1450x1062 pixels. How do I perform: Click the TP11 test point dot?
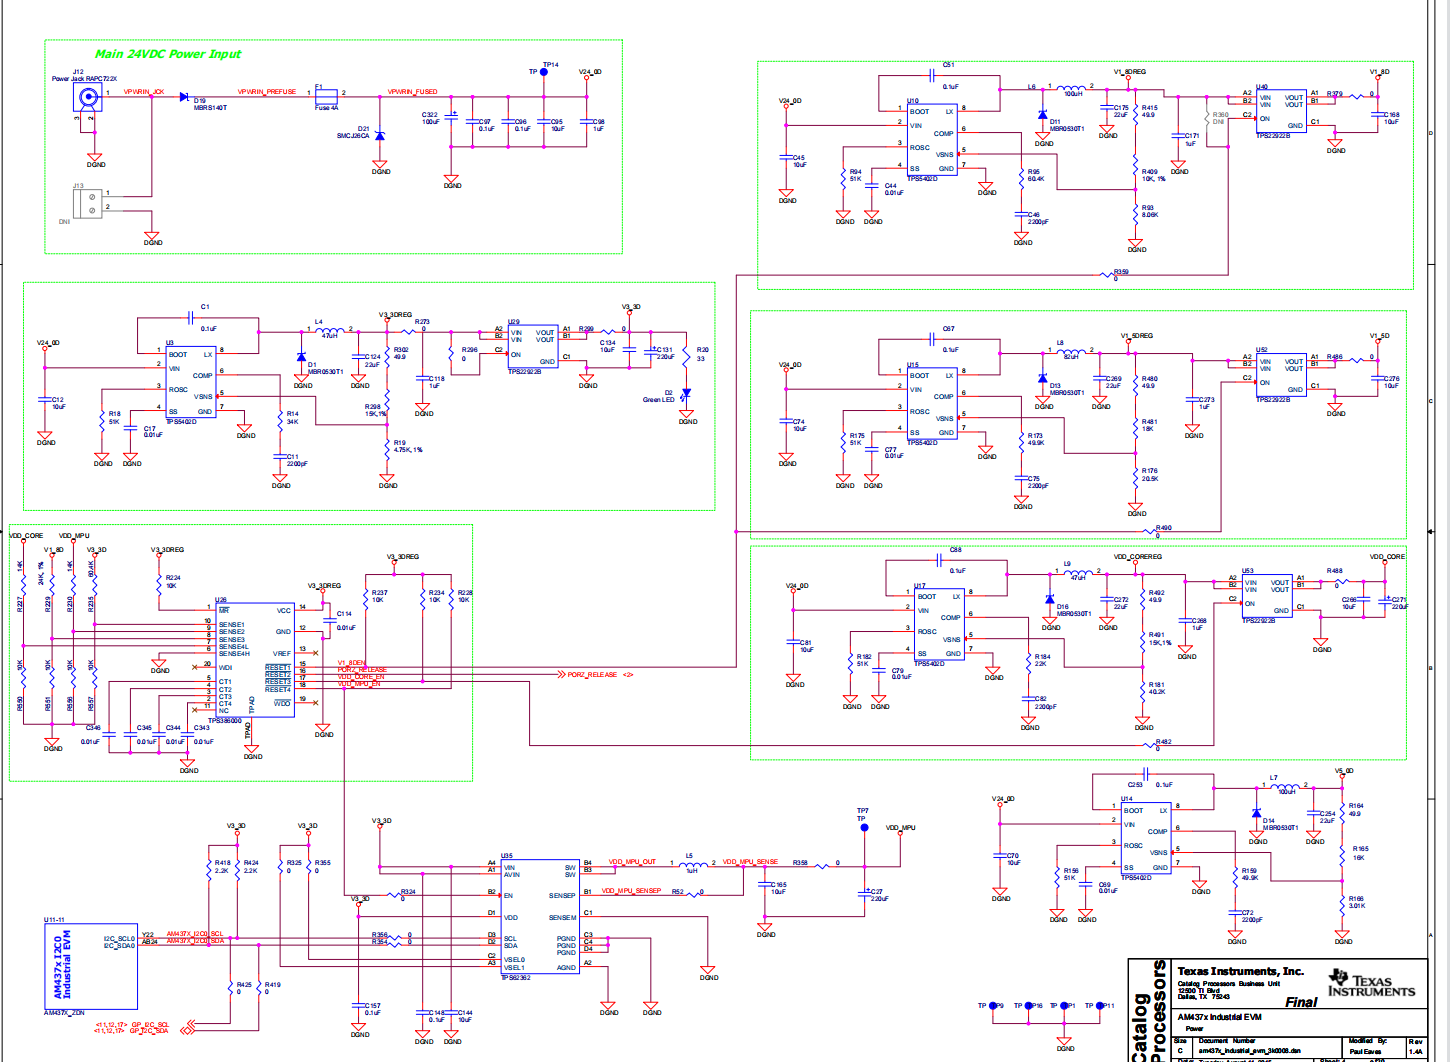pyautogui.click(x=1100, y=1006)
